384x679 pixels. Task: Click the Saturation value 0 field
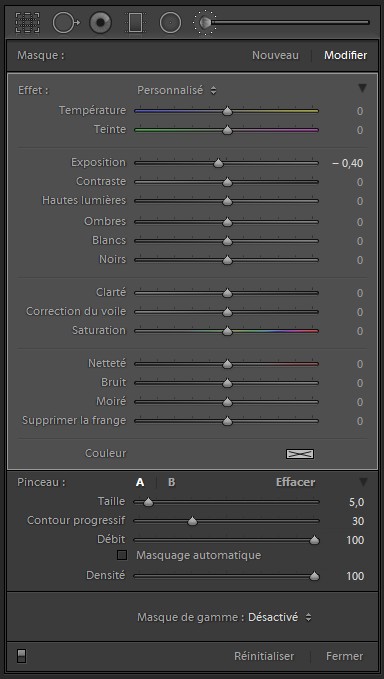360,332
